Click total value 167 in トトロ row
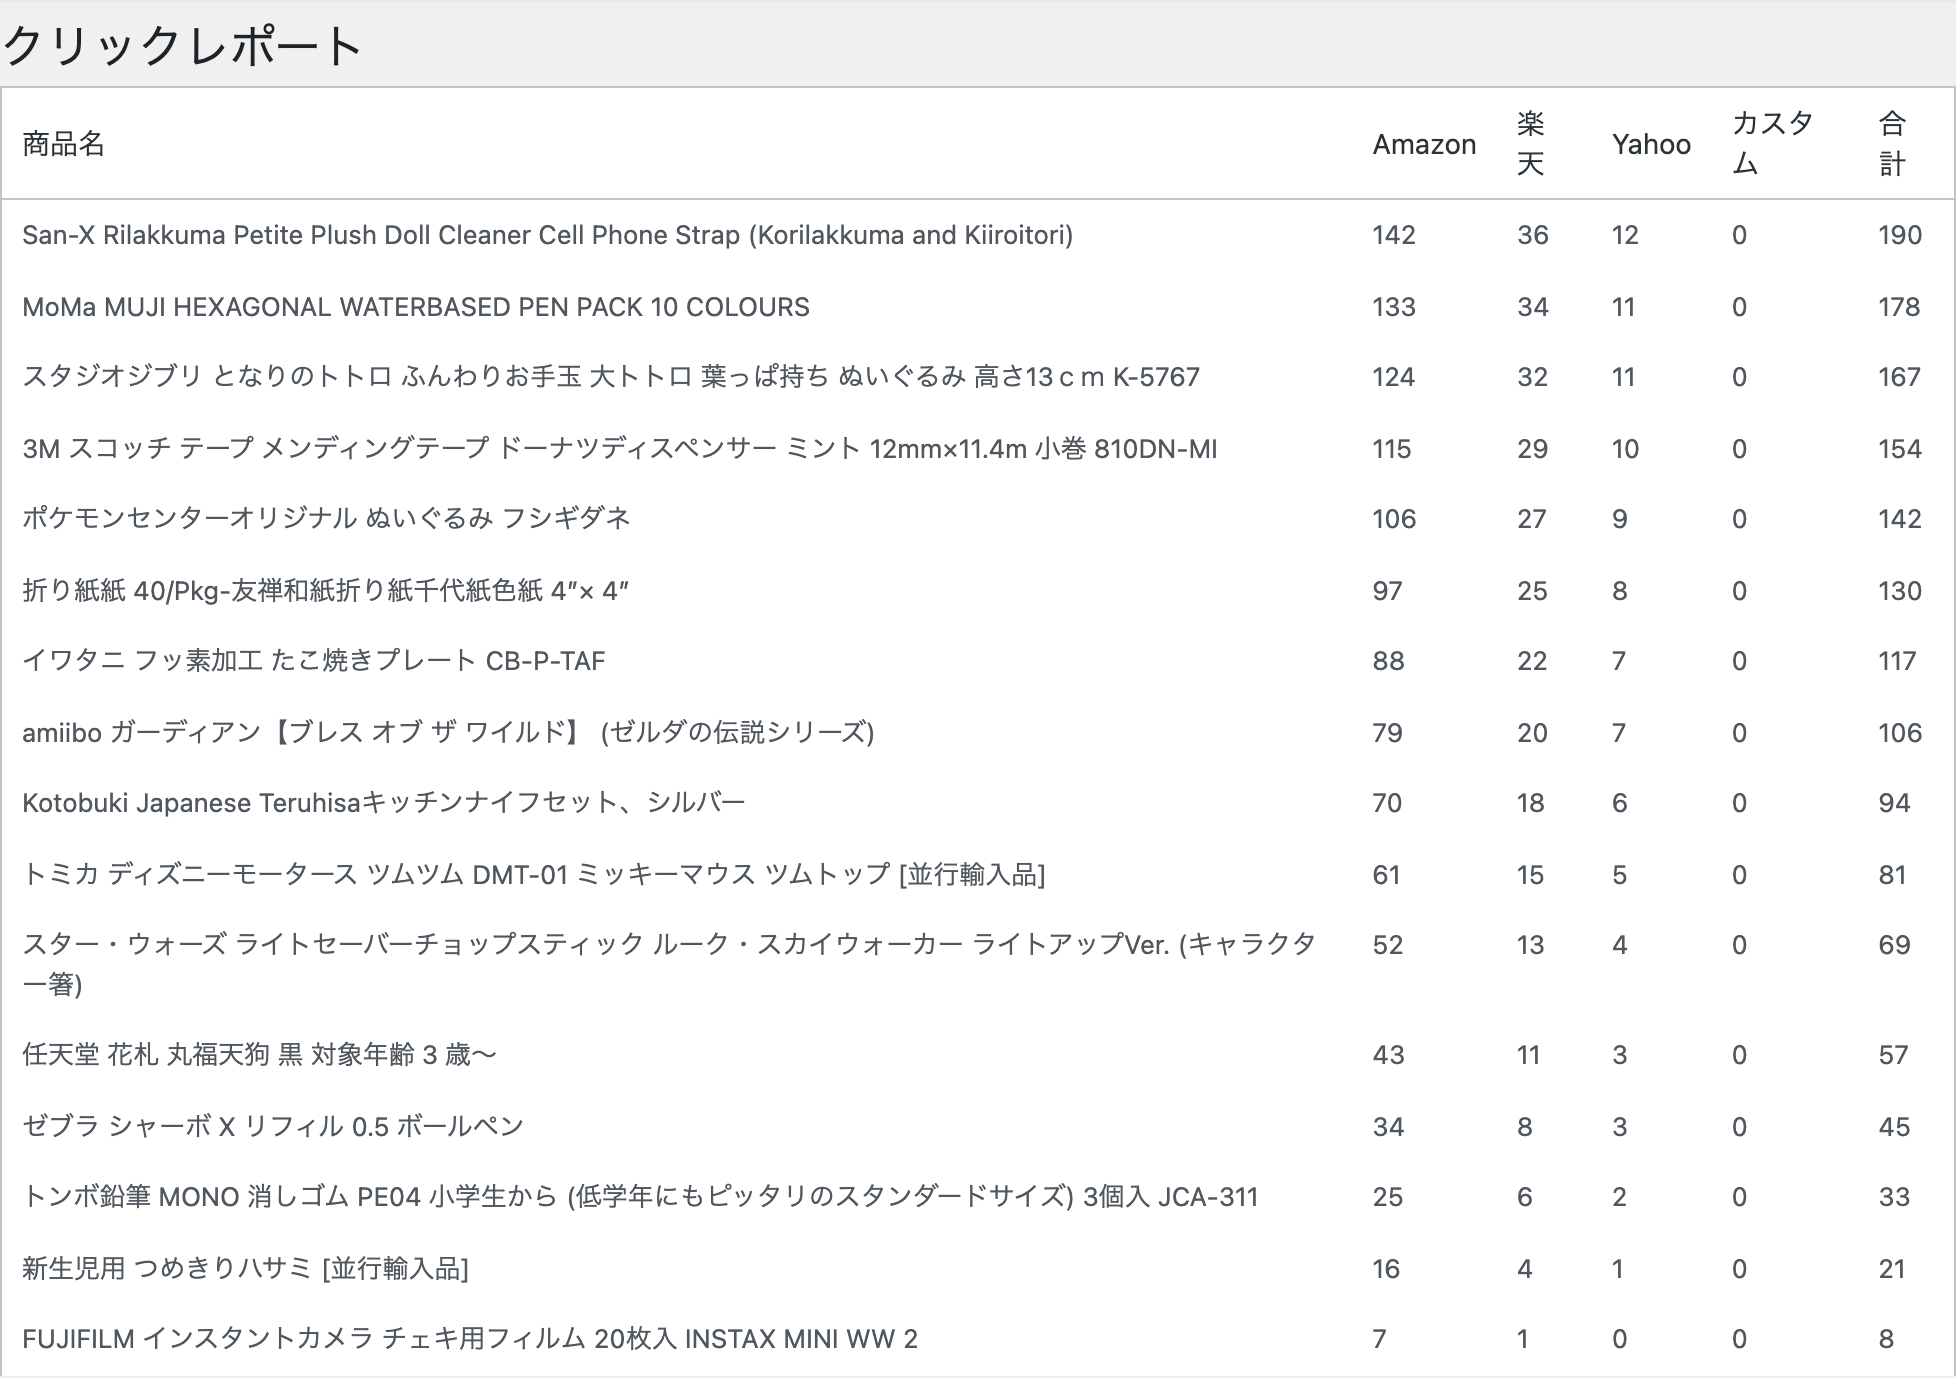 point(1899,377)
